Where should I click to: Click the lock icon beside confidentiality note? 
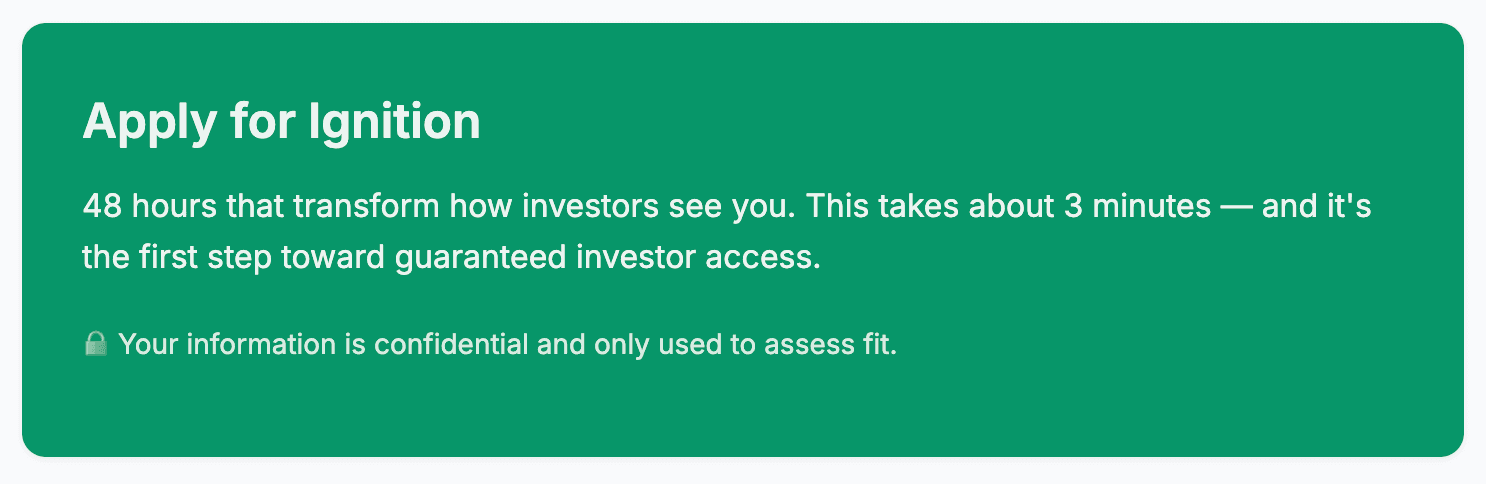point(95,345)
